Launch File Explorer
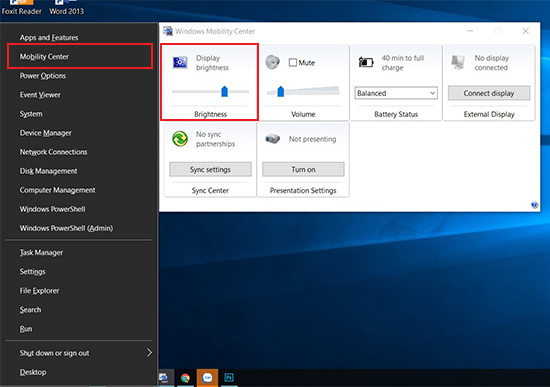550x387 pixels. 39,291
